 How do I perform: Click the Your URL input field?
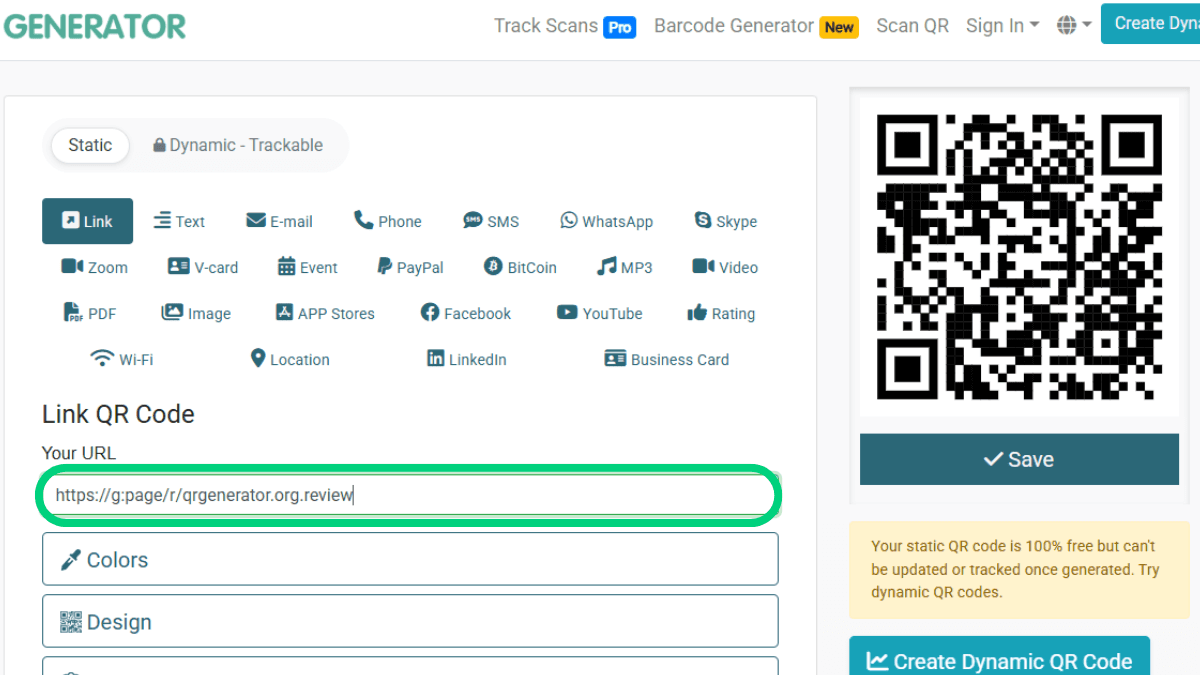410,495
